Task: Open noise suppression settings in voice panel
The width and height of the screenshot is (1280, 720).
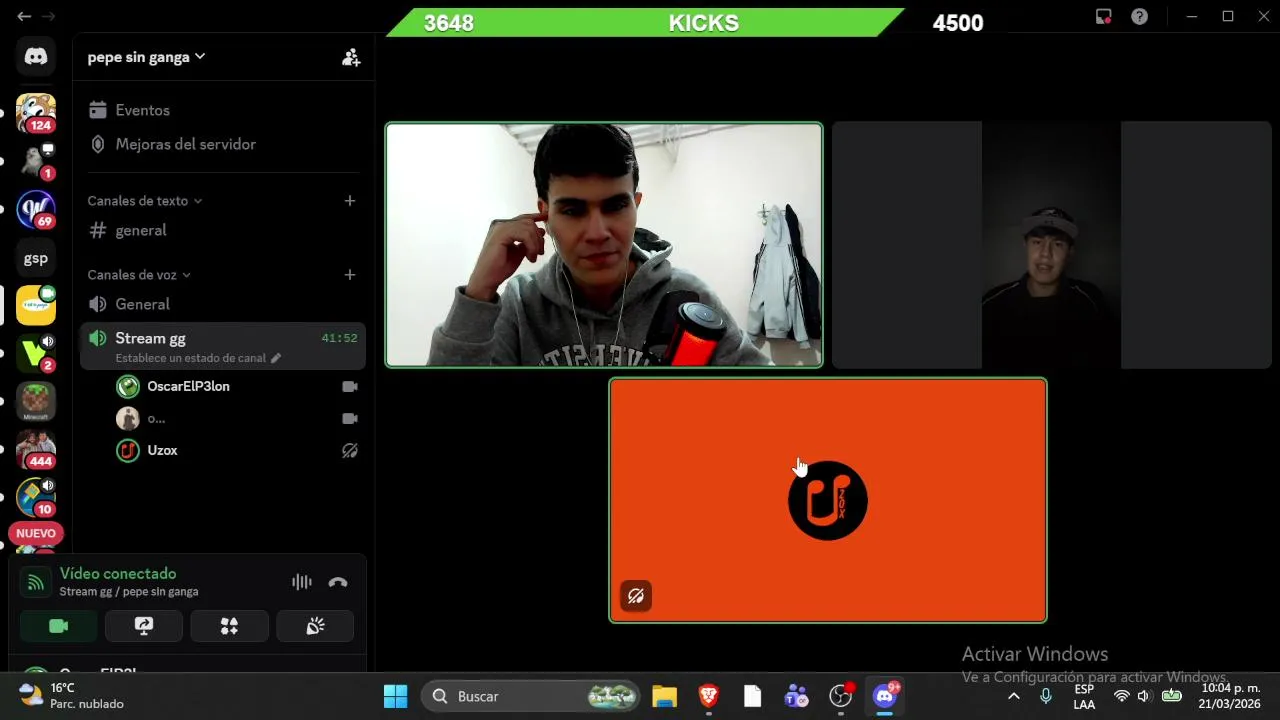Action: [x=302, y=582]
